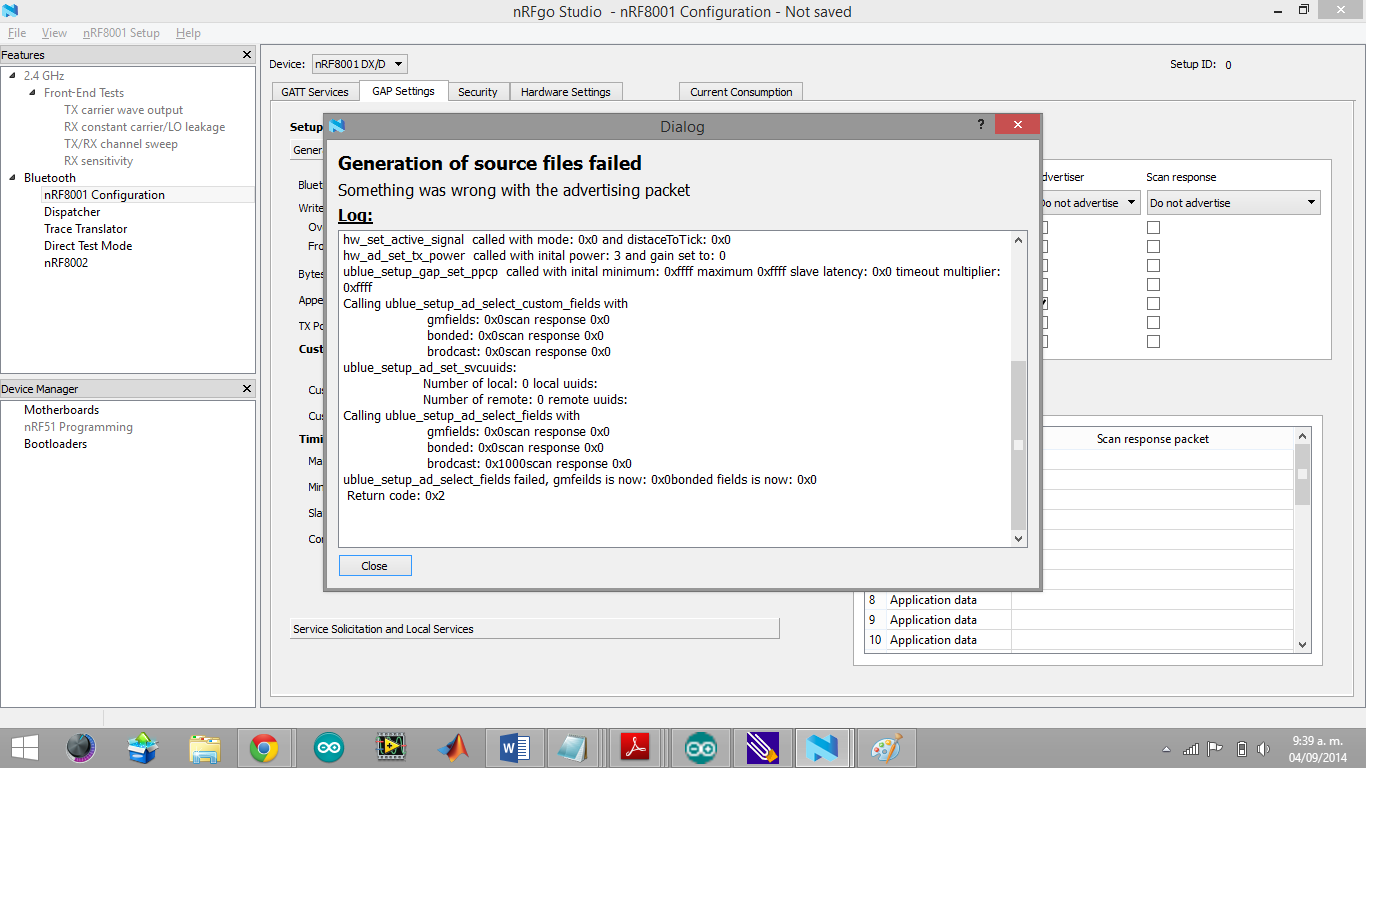Click the Windows Start button
Viewport: 1392px width, 902px height.
pos(25,748)
